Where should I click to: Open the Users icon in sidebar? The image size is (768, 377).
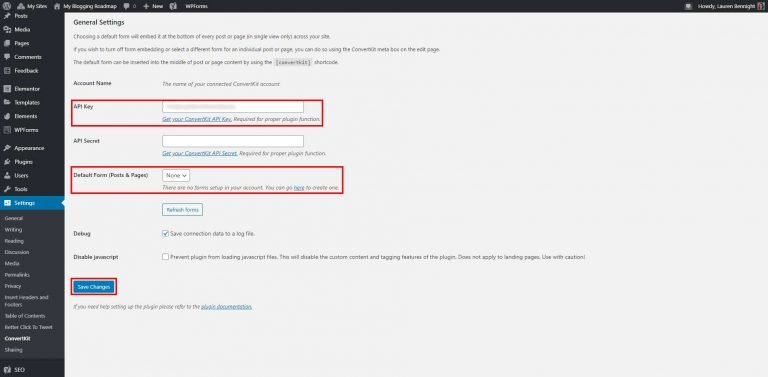pos(7,175)
